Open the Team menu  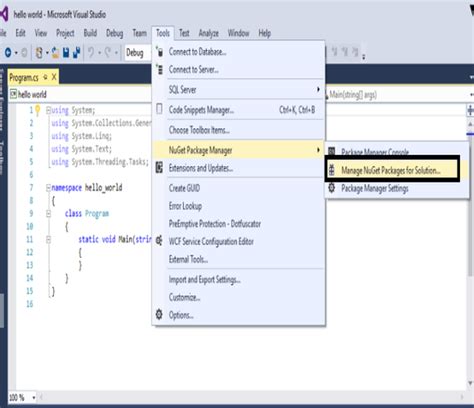click(139, 33)
